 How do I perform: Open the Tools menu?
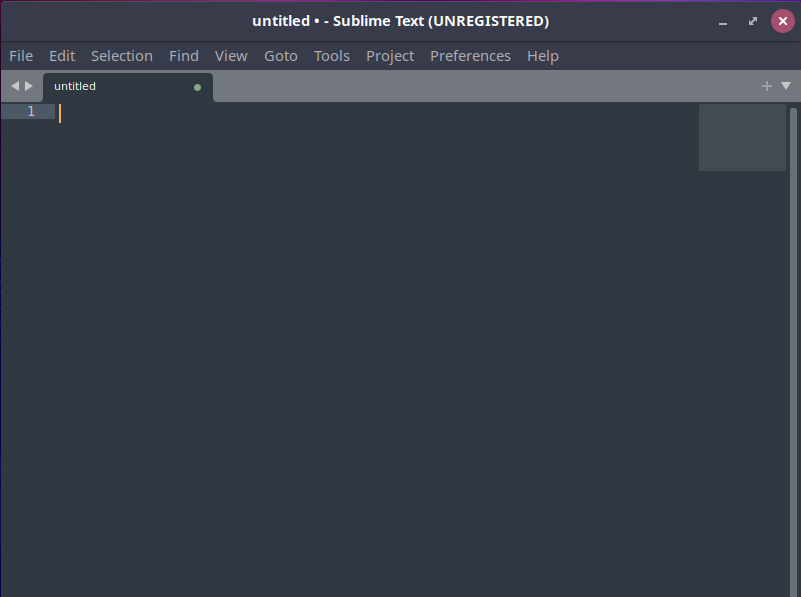pyautogui.click(x=332, y=56)
